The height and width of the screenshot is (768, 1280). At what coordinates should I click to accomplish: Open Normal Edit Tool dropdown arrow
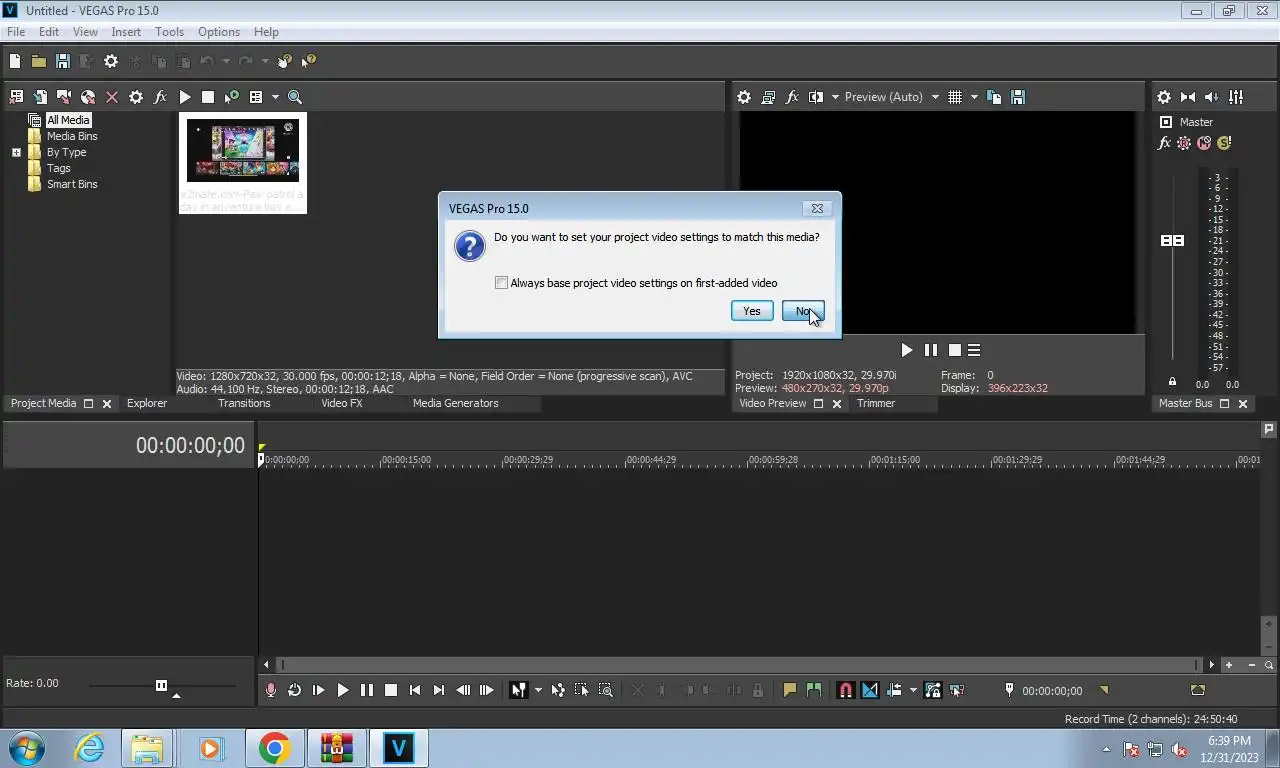click(x=538, y=690)
